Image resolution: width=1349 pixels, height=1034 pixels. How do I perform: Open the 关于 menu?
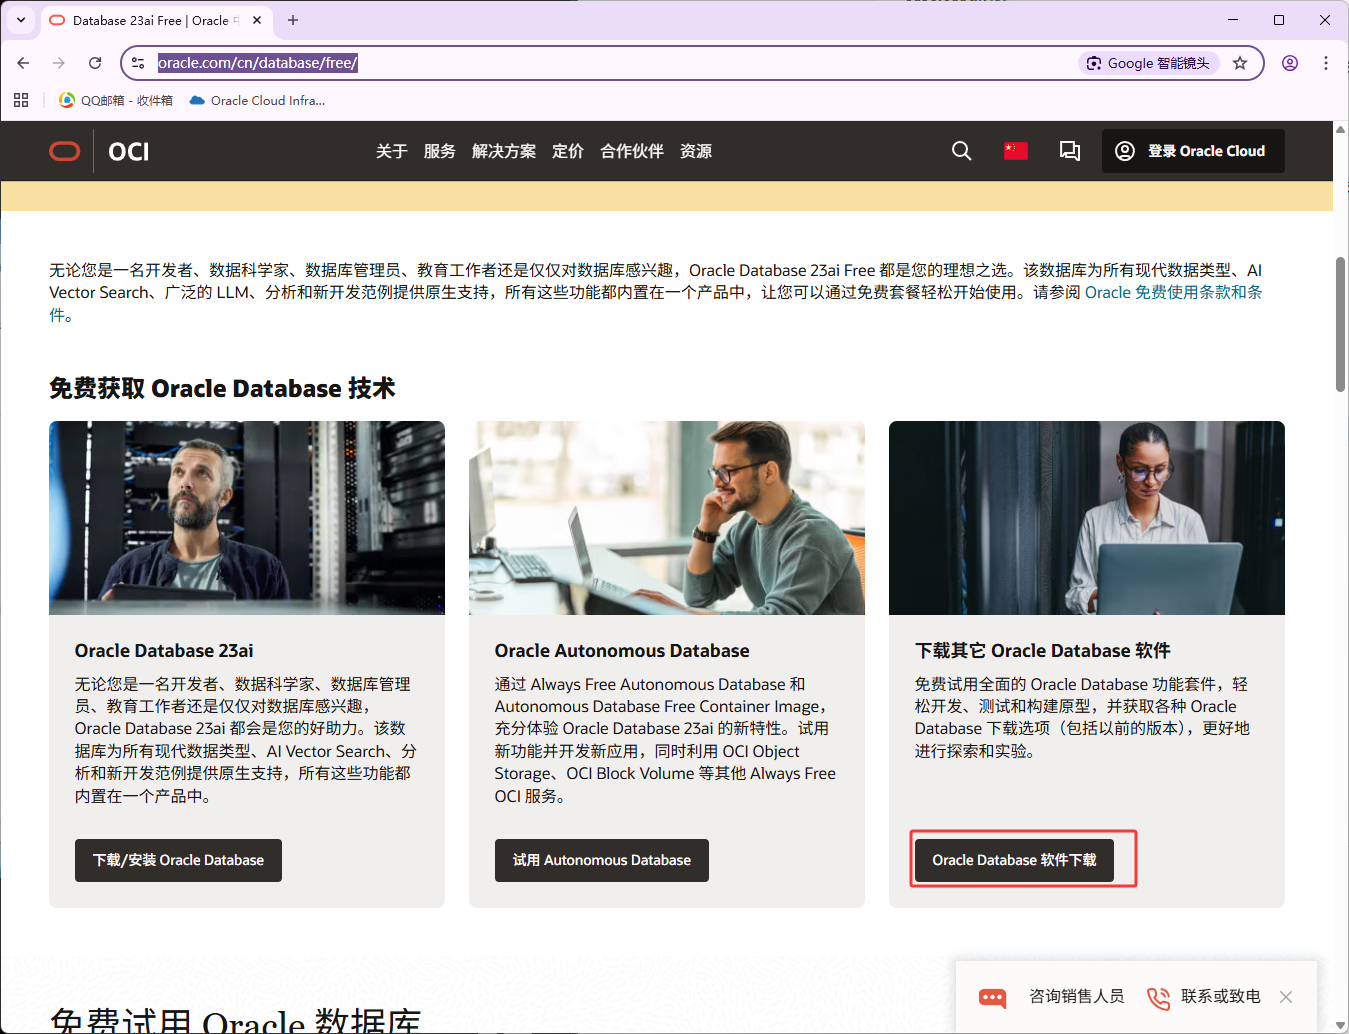392,151
